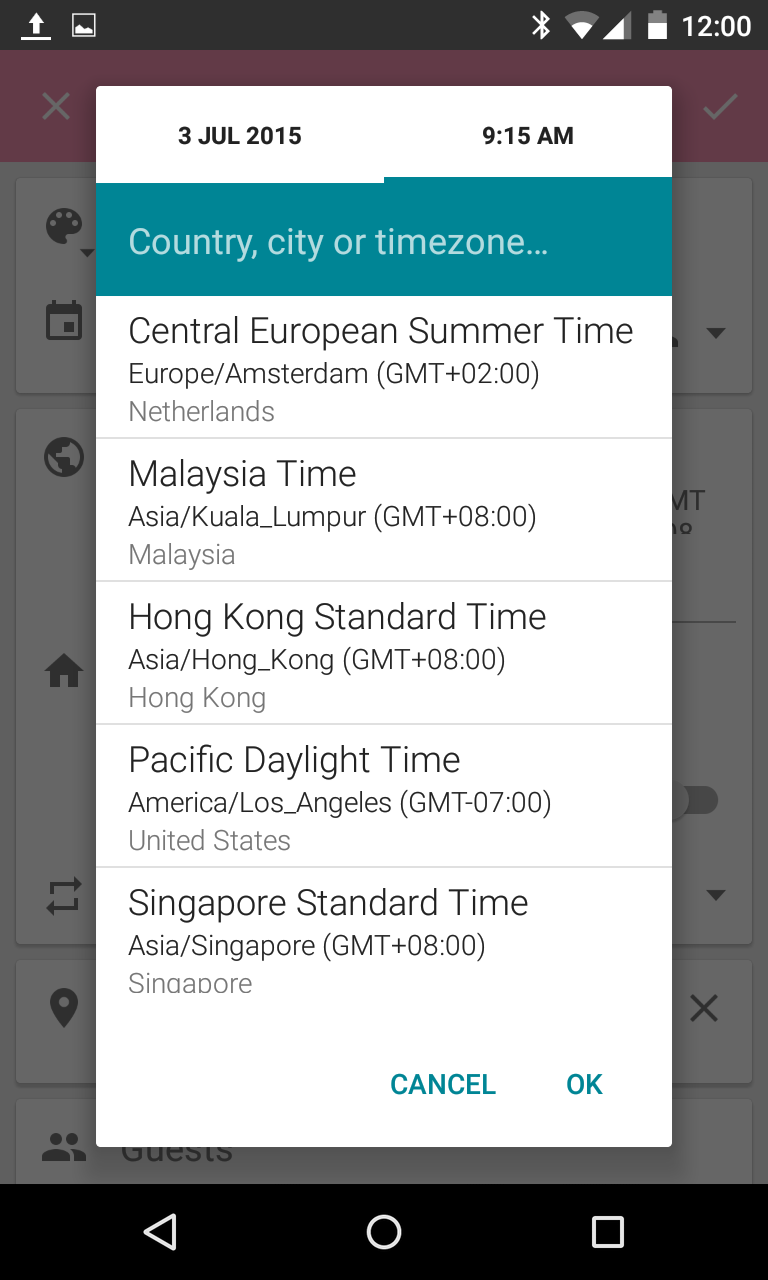Tap the Android back navigation button
The width and height of the screenshot is (768, 1280).
(x=160, y=1232)
